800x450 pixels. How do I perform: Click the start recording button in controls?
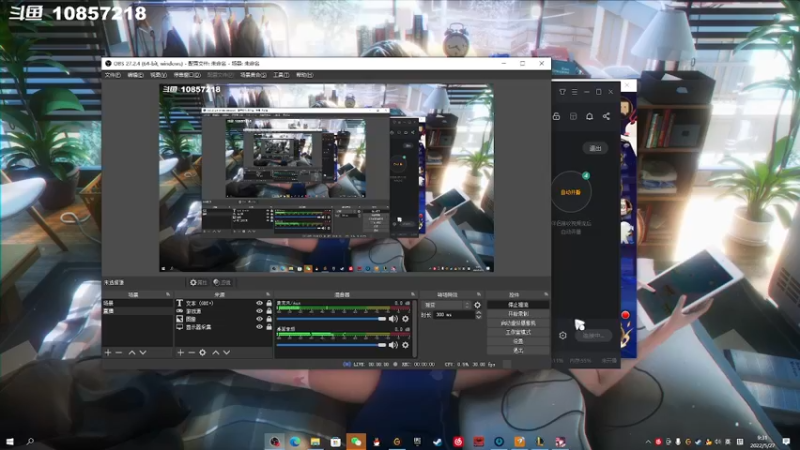[x=518, y=314]
